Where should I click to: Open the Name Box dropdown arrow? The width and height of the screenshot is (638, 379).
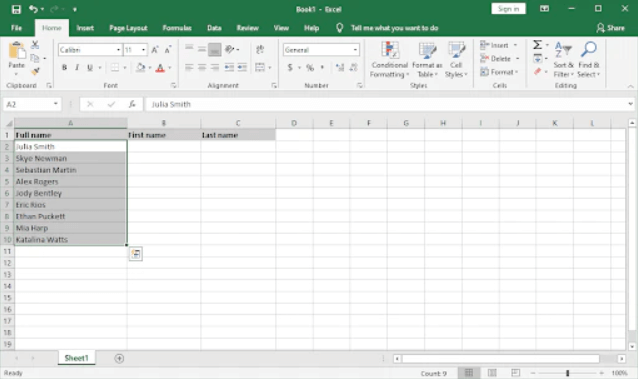click(55, 104)
